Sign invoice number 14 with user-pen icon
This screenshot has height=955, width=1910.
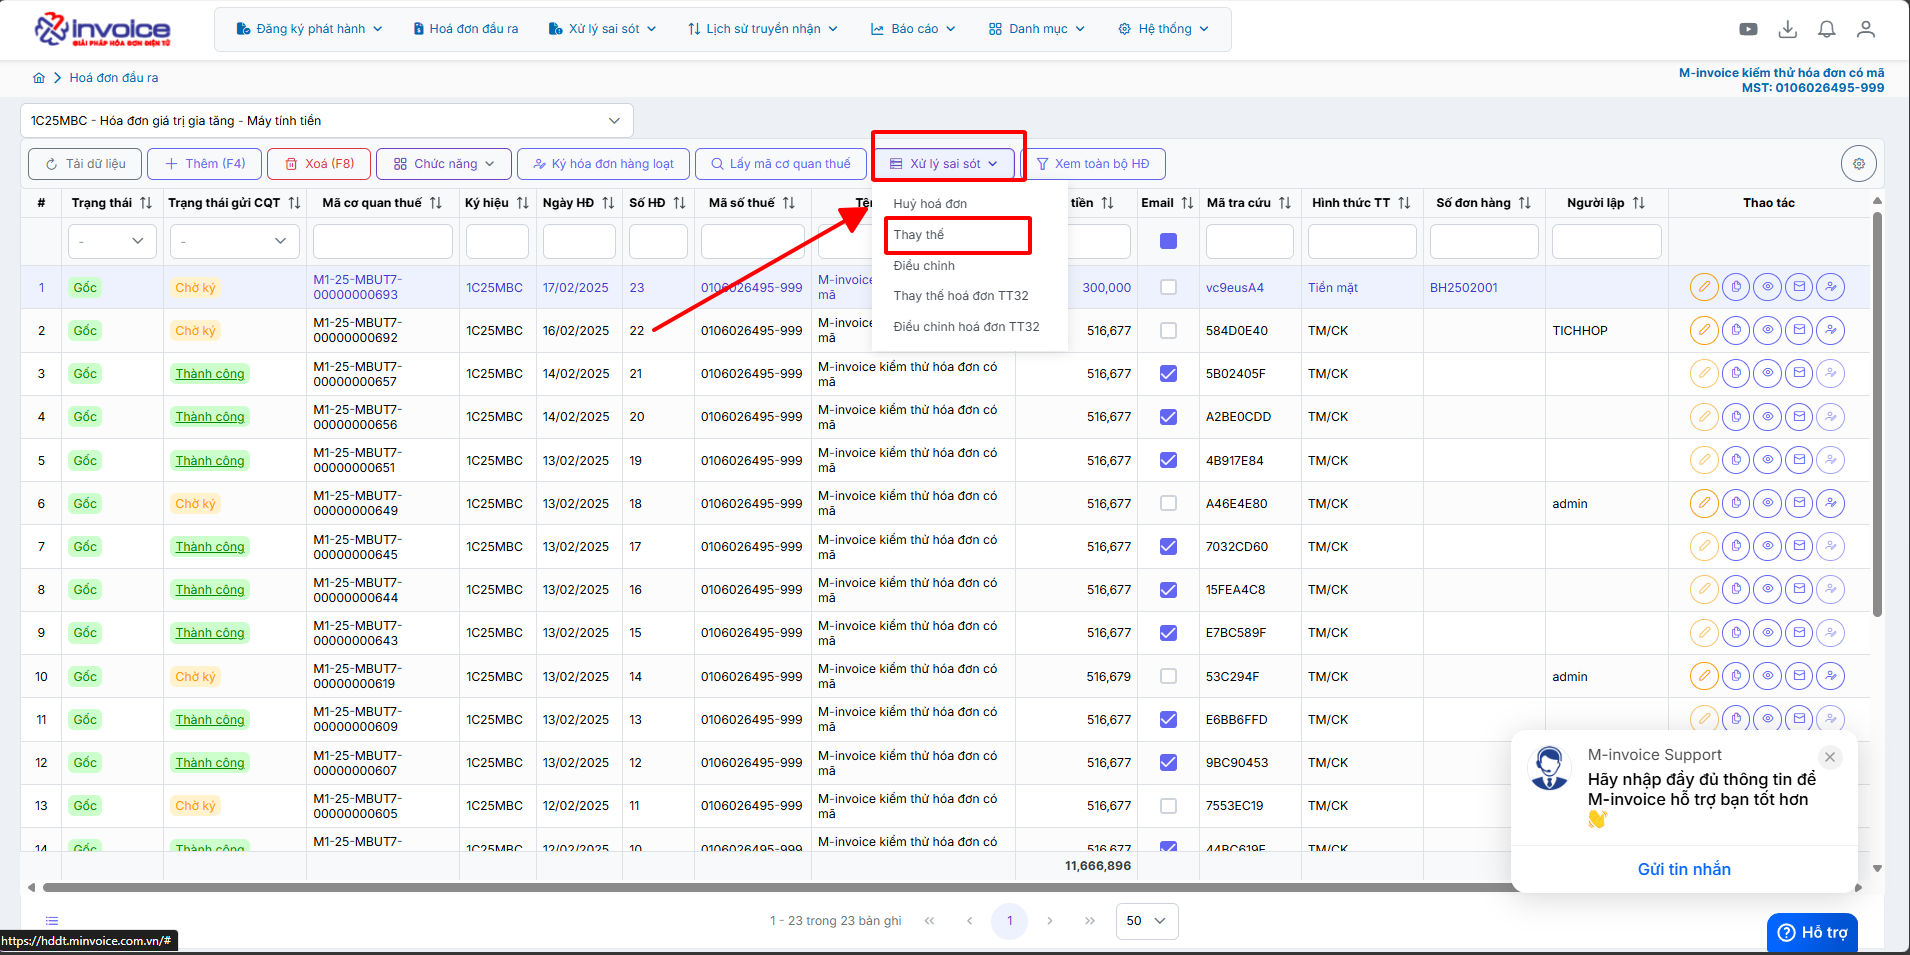pyautogui.click(x=1831, y=676)
